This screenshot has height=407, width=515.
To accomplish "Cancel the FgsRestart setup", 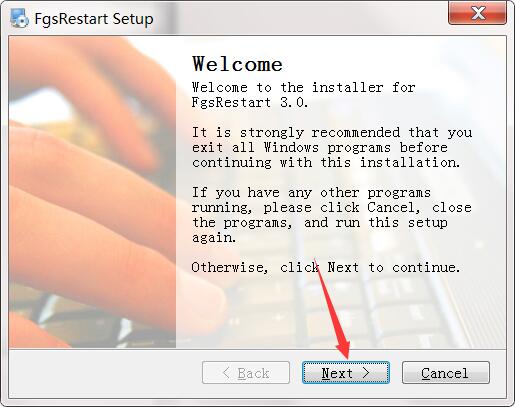I will pyautogui.click(x=446, y=373).
